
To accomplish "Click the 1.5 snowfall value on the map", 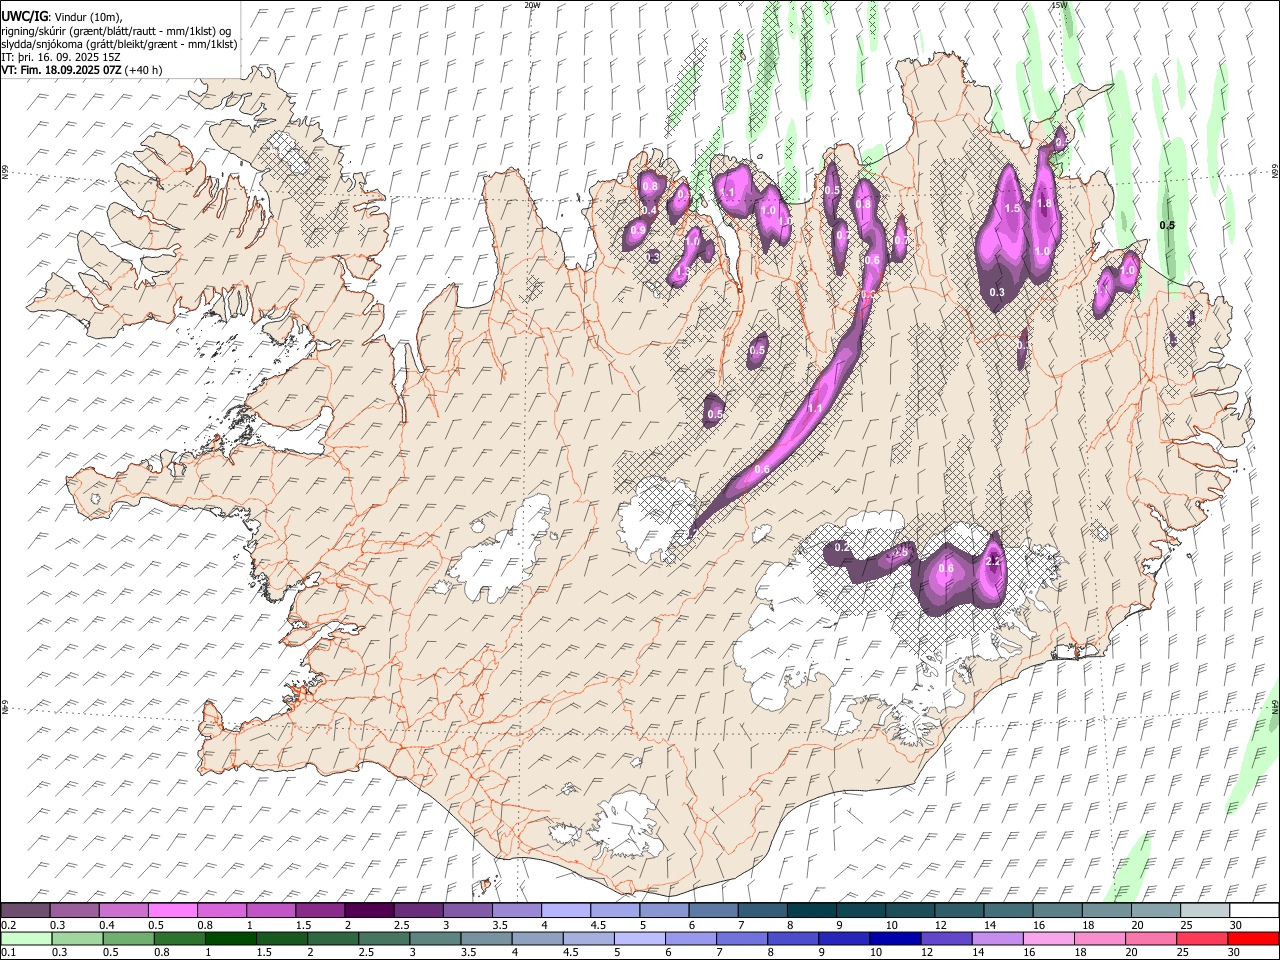I will pyautogui.click(x=1012, y=209).
